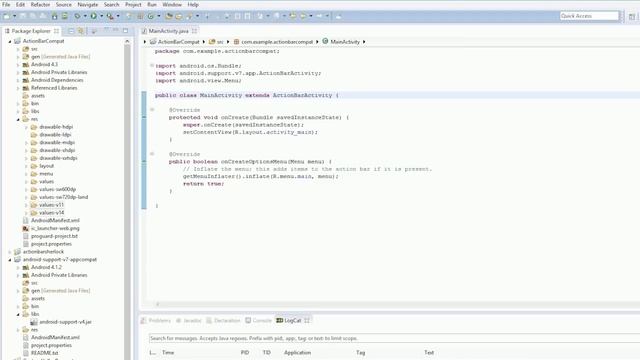Expand the actionbarsherlock project
The width and height of the screenshot is (640, 360).
tap(10, 252)
